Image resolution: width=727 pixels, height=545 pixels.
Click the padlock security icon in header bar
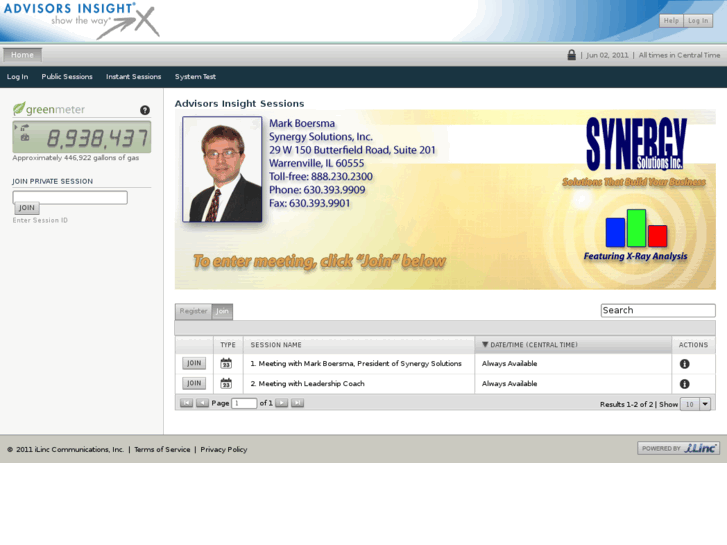572,55
